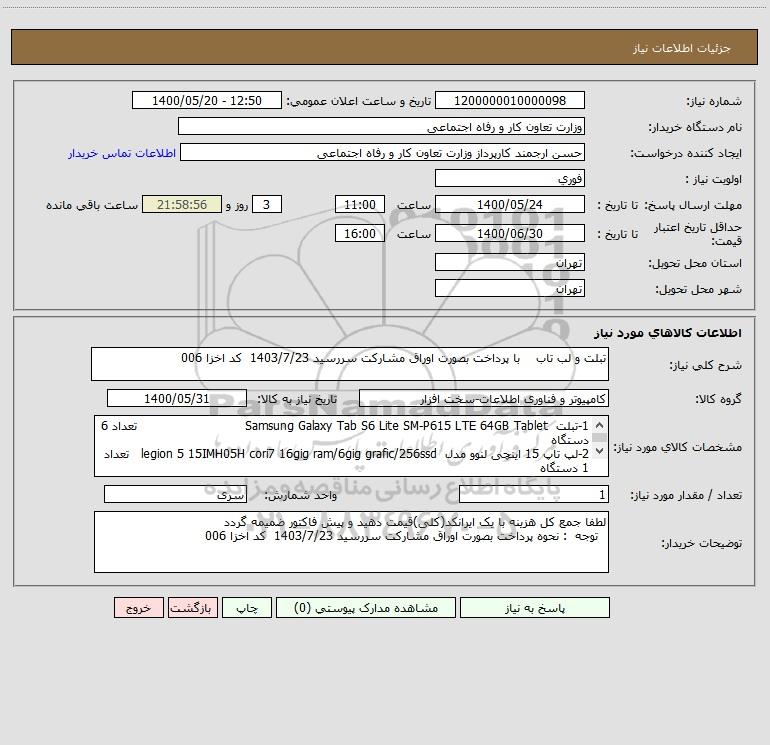Click the بازگشت back button
770x745 pixels.
point(192,607)
